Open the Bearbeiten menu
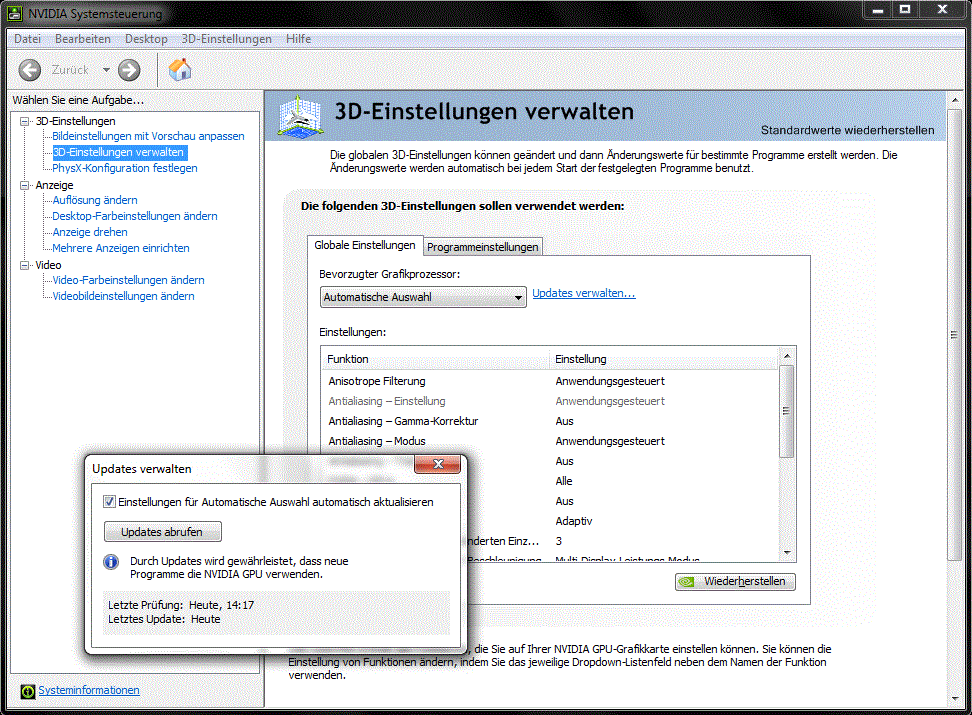Screen dimensions: 972x715 click(x=82, y=39)
